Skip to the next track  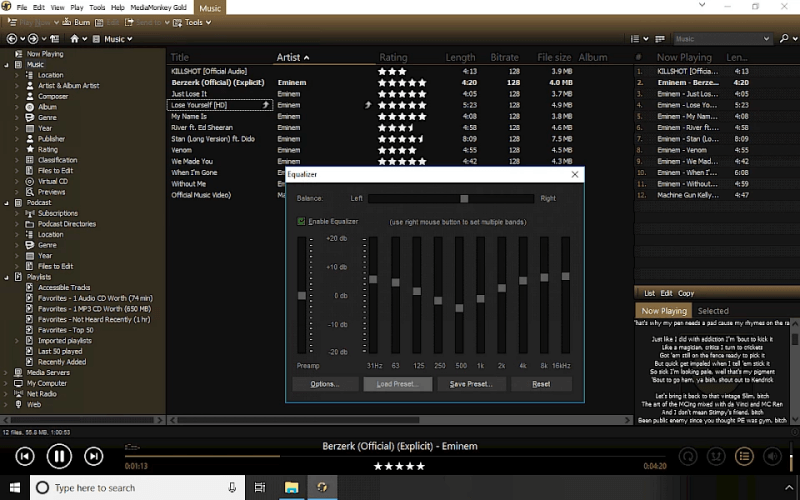(x=93, y=457)
